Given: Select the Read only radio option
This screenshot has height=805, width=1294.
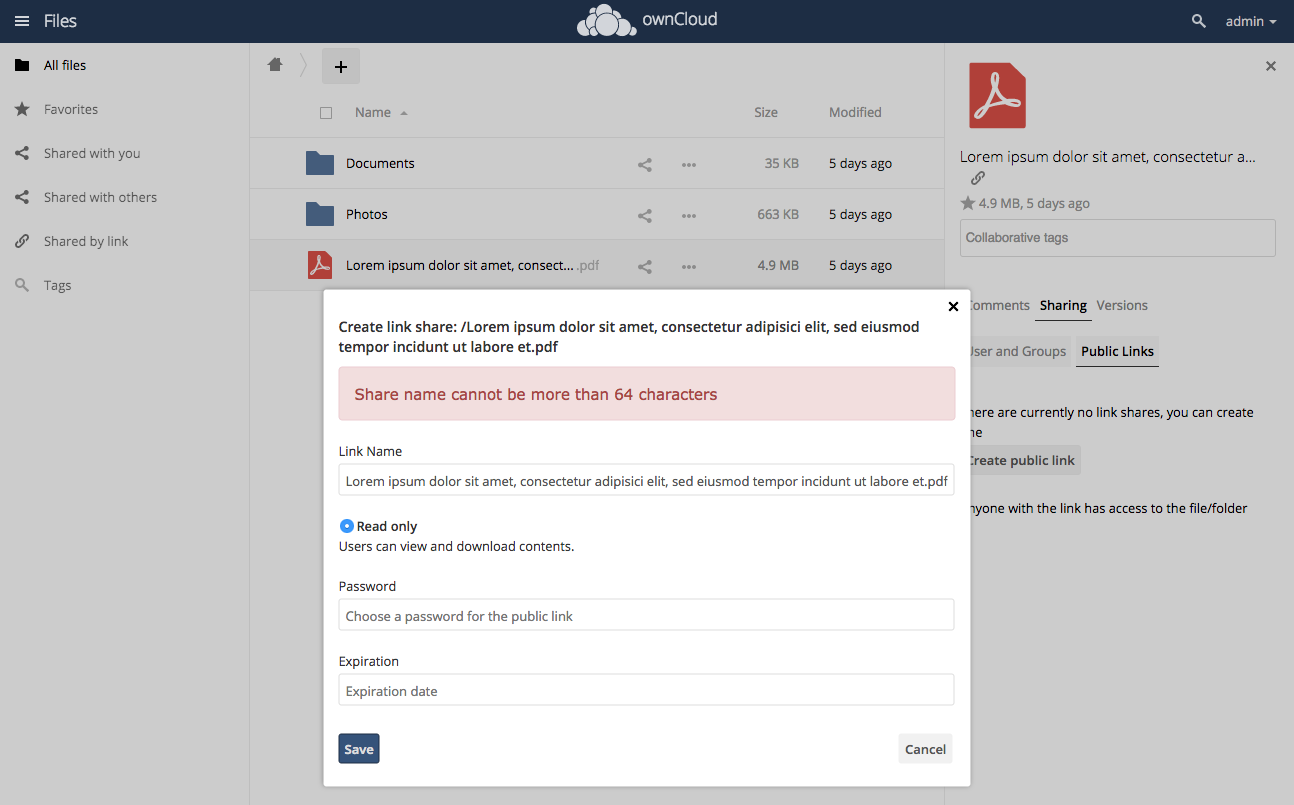Looking at the screenshot, I should [347, 526].
